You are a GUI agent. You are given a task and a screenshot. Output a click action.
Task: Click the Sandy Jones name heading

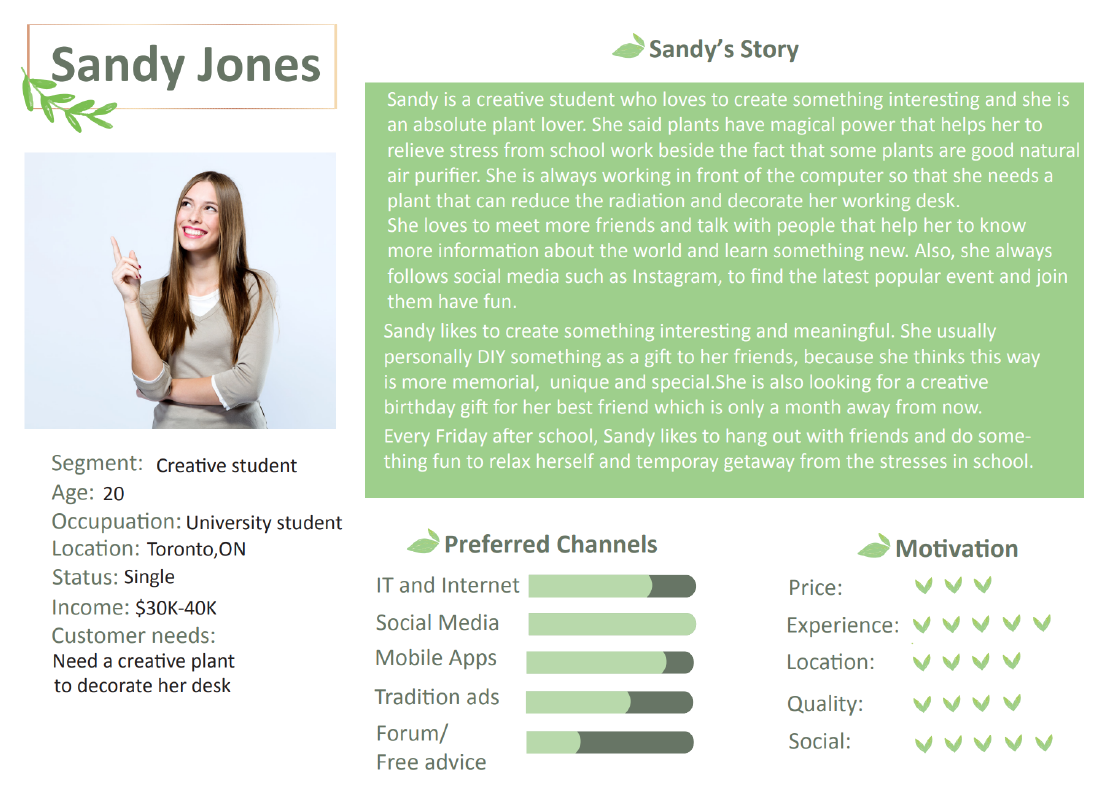tap(186, 65)
